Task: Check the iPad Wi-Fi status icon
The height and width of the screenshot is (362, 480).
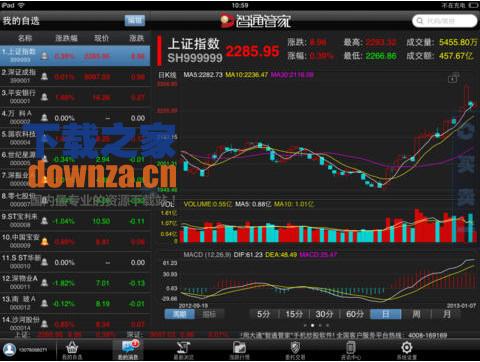Action: [21, 5]
